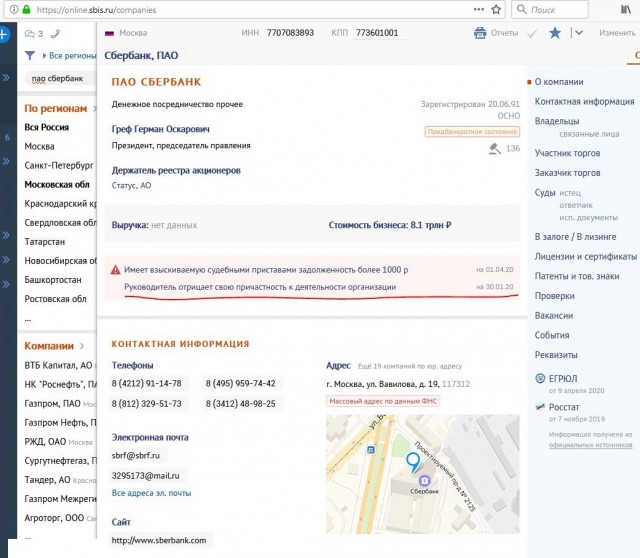
Task: Click the Изменить button
Action: click(617, 33)
